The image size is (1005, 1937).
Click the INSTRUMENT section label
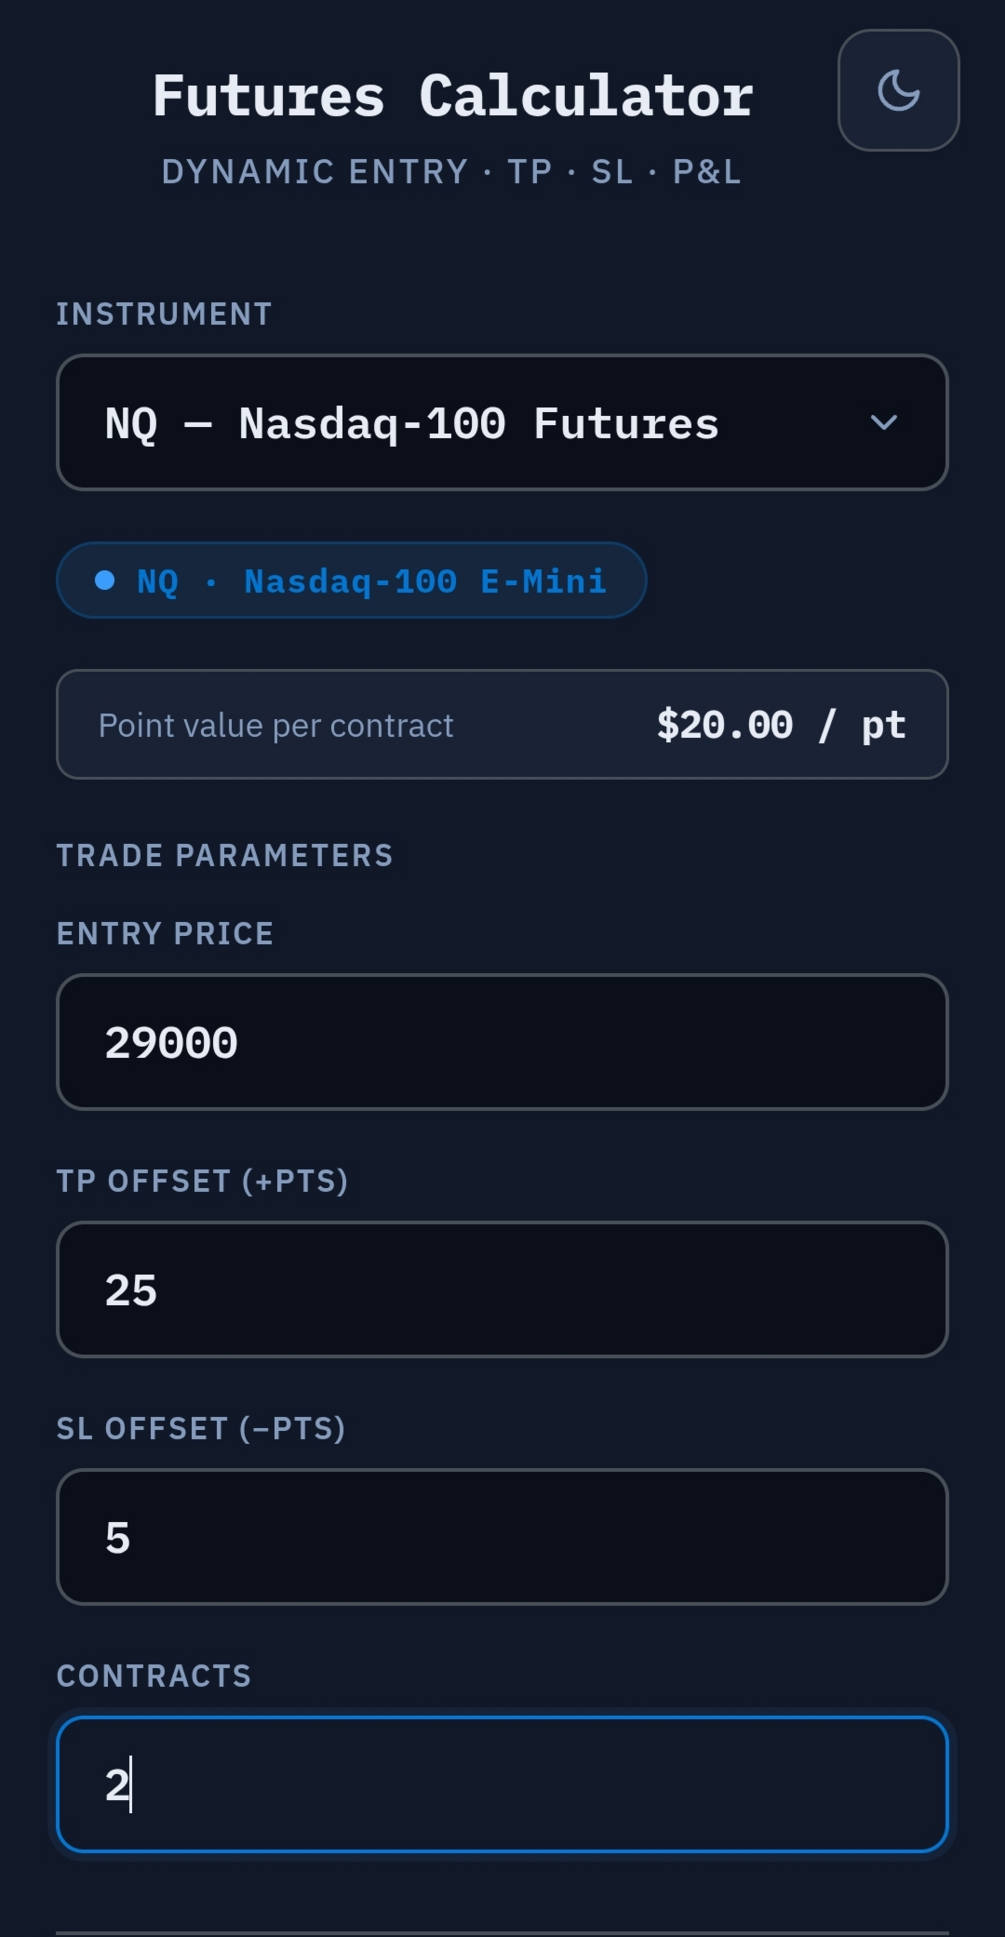[x=164, y=314]
